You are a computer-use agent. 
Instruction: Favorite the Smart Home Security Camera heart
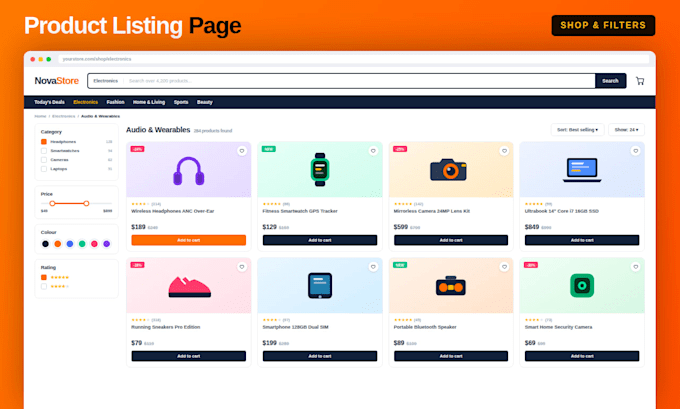coord(635,267)
